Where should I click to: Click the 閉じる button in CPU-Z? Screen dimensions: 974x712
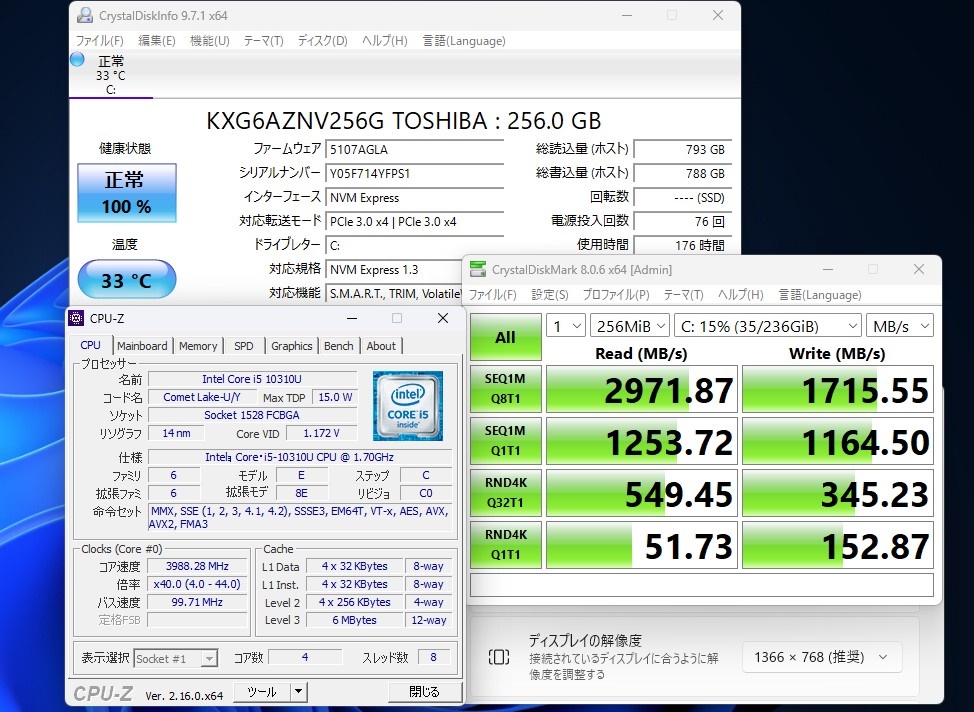click(x=425, y=691)
